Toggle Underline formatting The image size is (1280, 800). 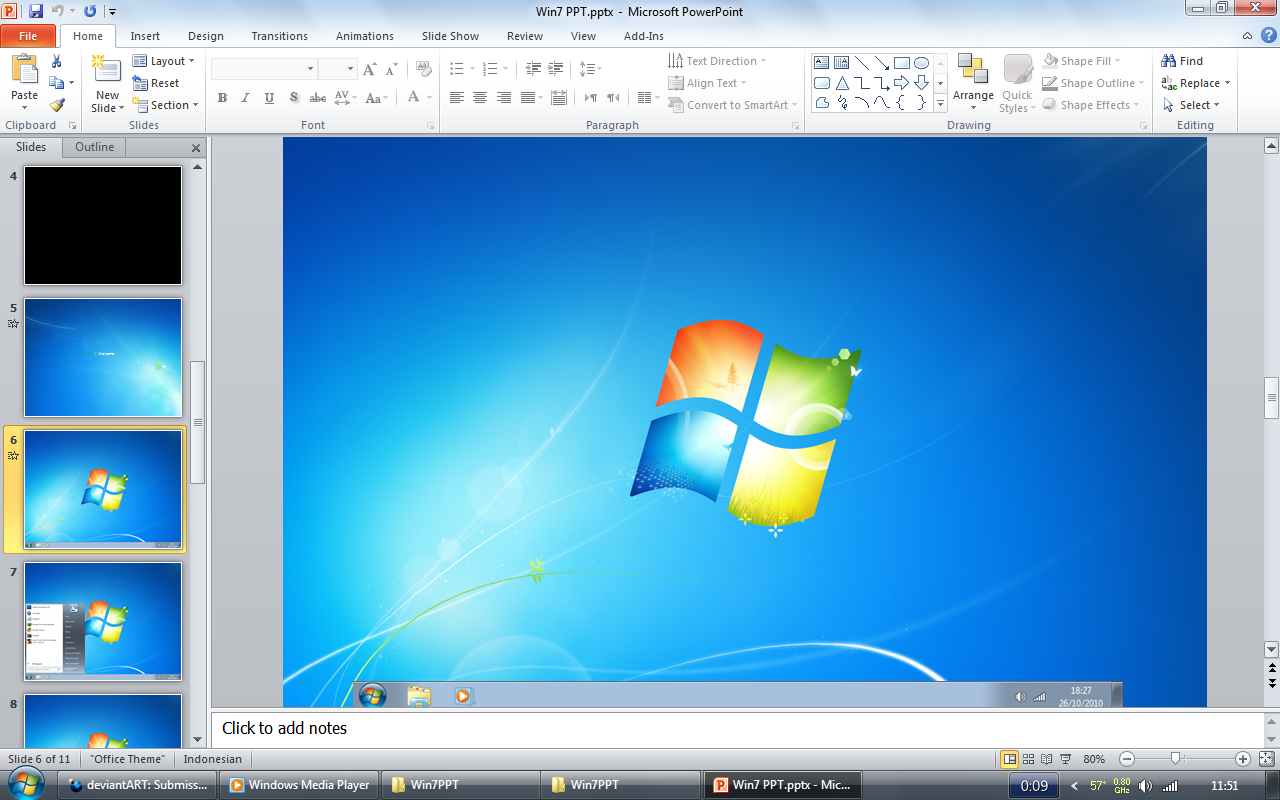pyautogui.click(x=270, y=98)
